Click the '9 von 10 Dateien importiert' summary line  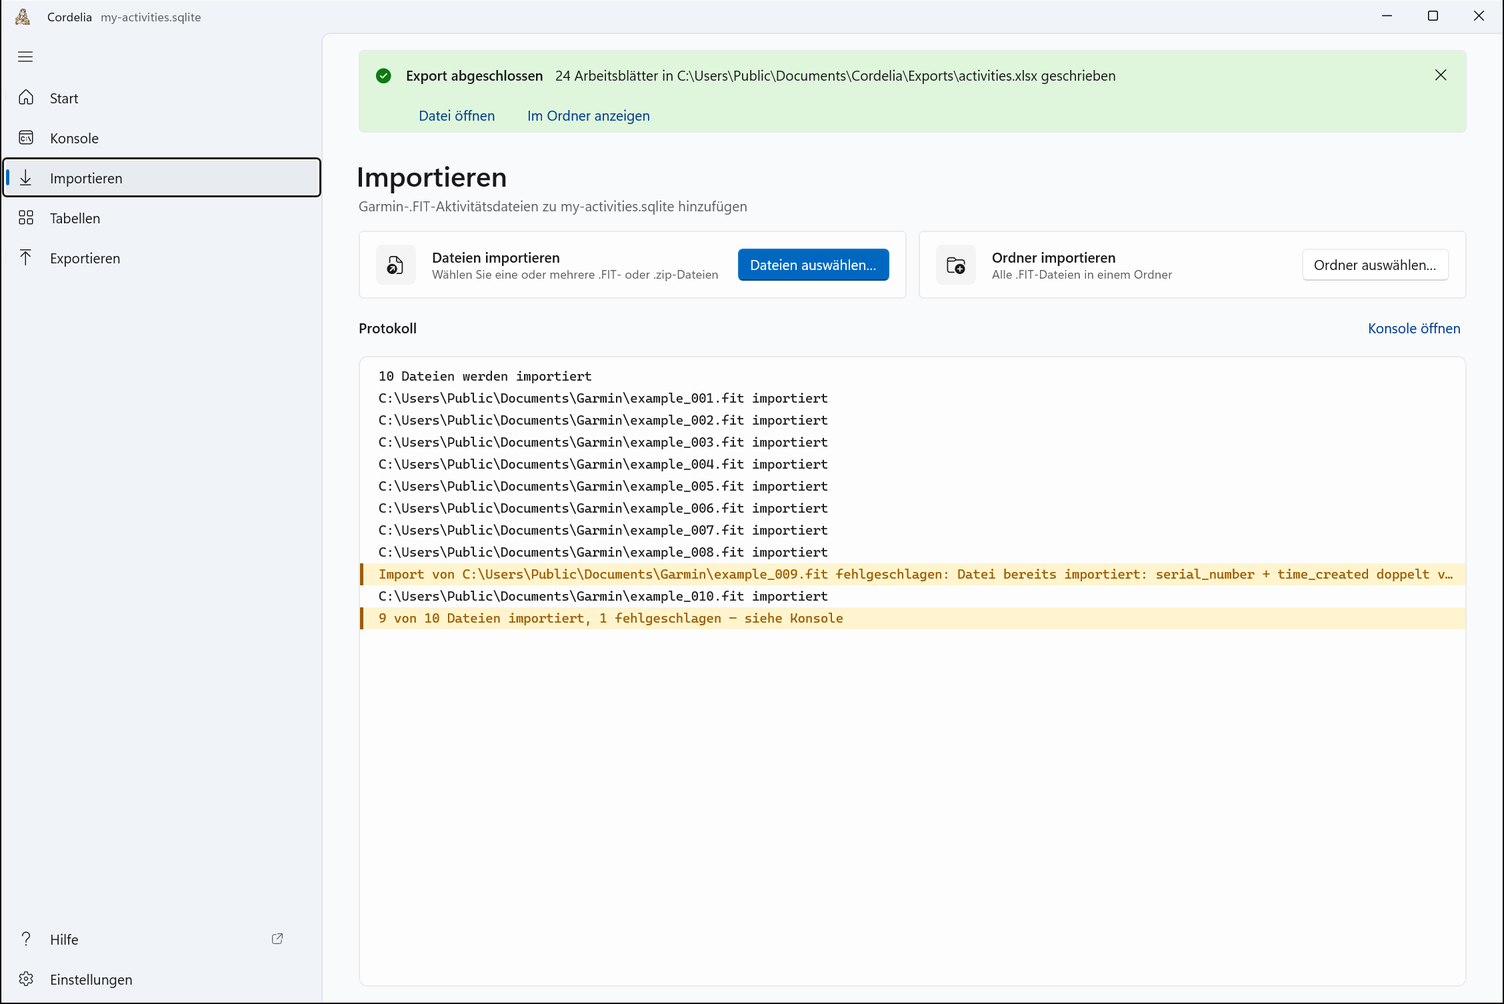click(913, 618)
